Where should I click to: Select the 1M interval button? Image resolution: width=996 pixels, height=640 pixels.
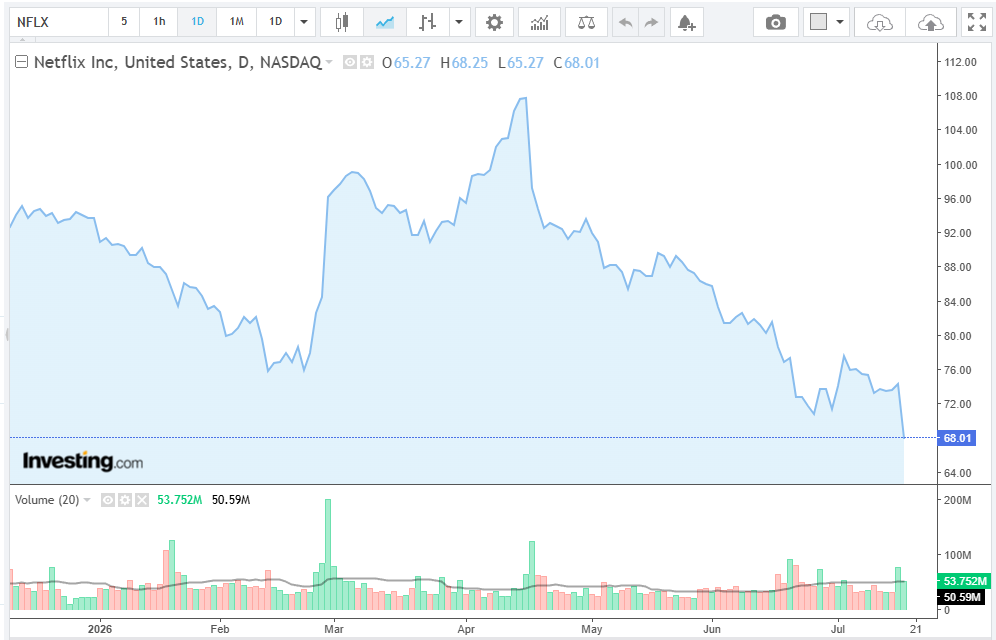[x=236, y=22]
